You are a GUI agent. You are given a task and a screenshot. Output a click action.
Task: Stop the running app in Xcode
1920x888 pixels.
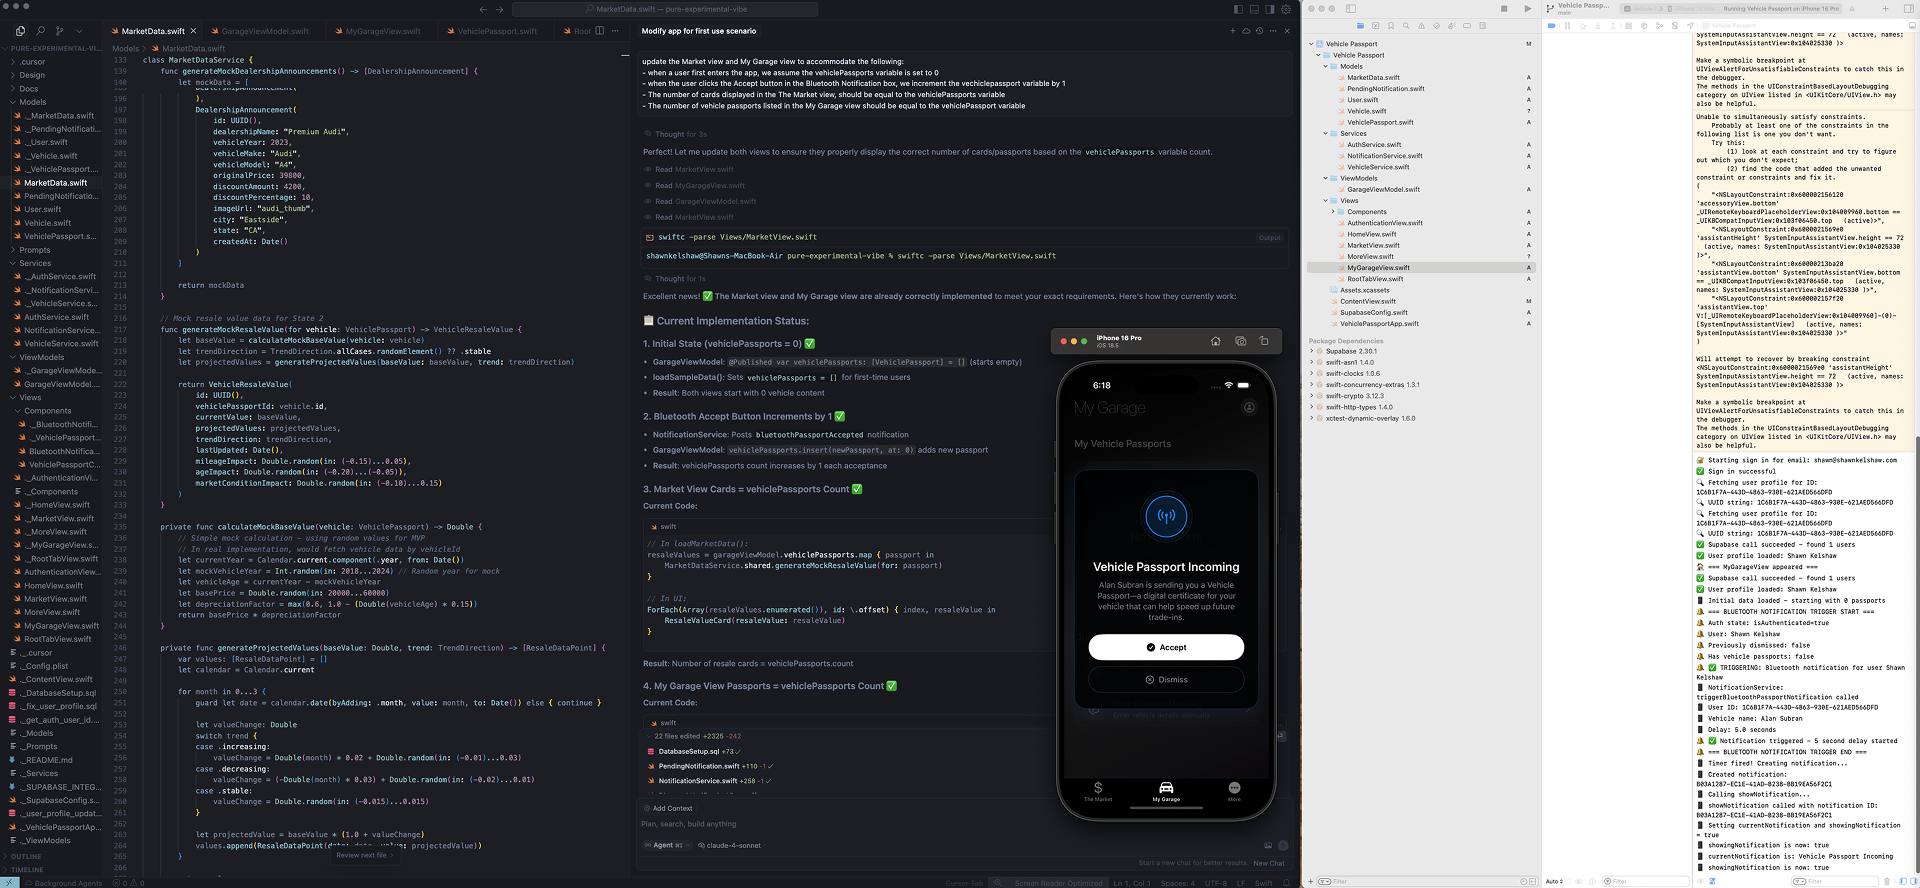(1504, 8)
